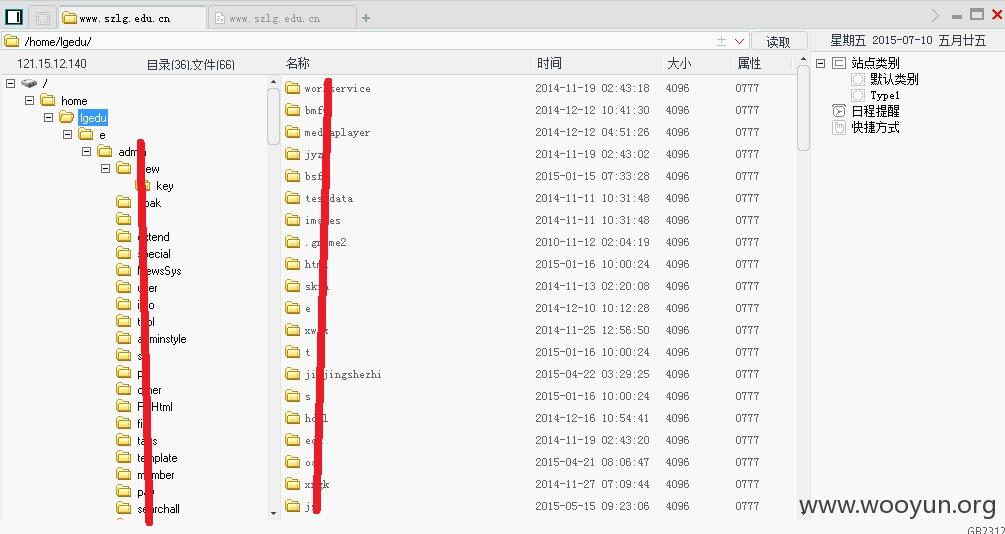The width and height of the screenshot is (1005, 534).
Task: Select the key folder in tree
Action: tap(165, 186)
